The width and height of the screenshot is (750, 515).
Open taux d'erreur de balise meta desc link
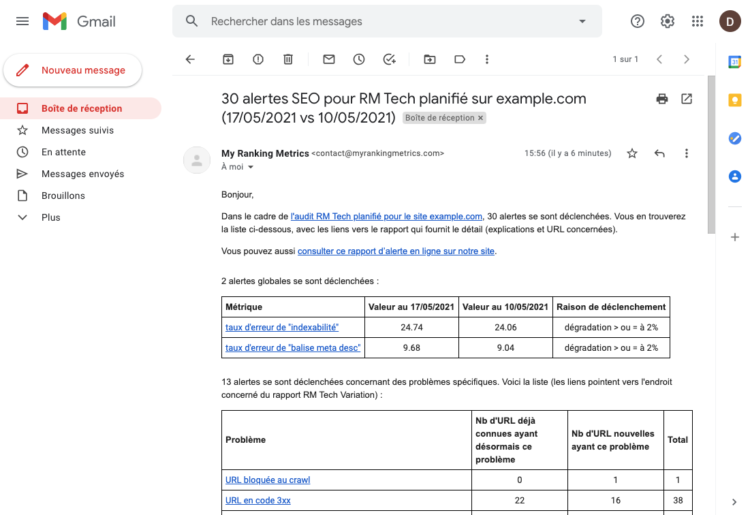293,348
